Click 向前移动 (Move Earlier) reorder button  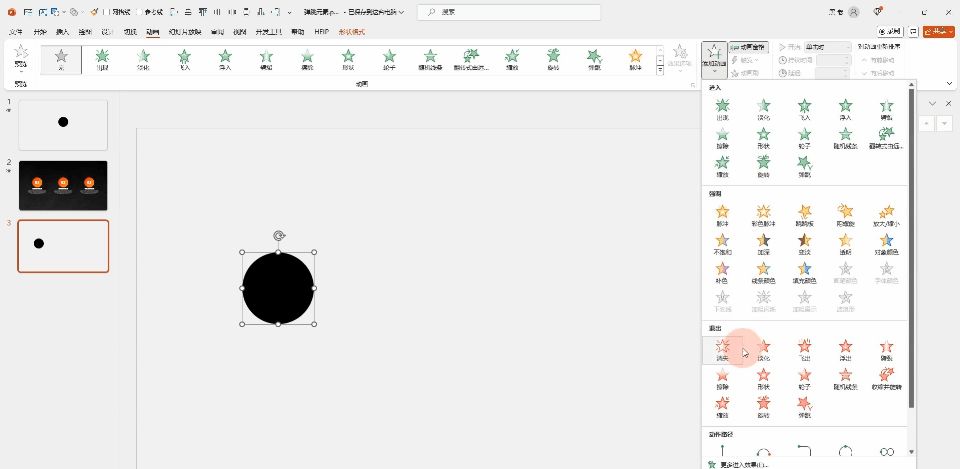(877, 60)
